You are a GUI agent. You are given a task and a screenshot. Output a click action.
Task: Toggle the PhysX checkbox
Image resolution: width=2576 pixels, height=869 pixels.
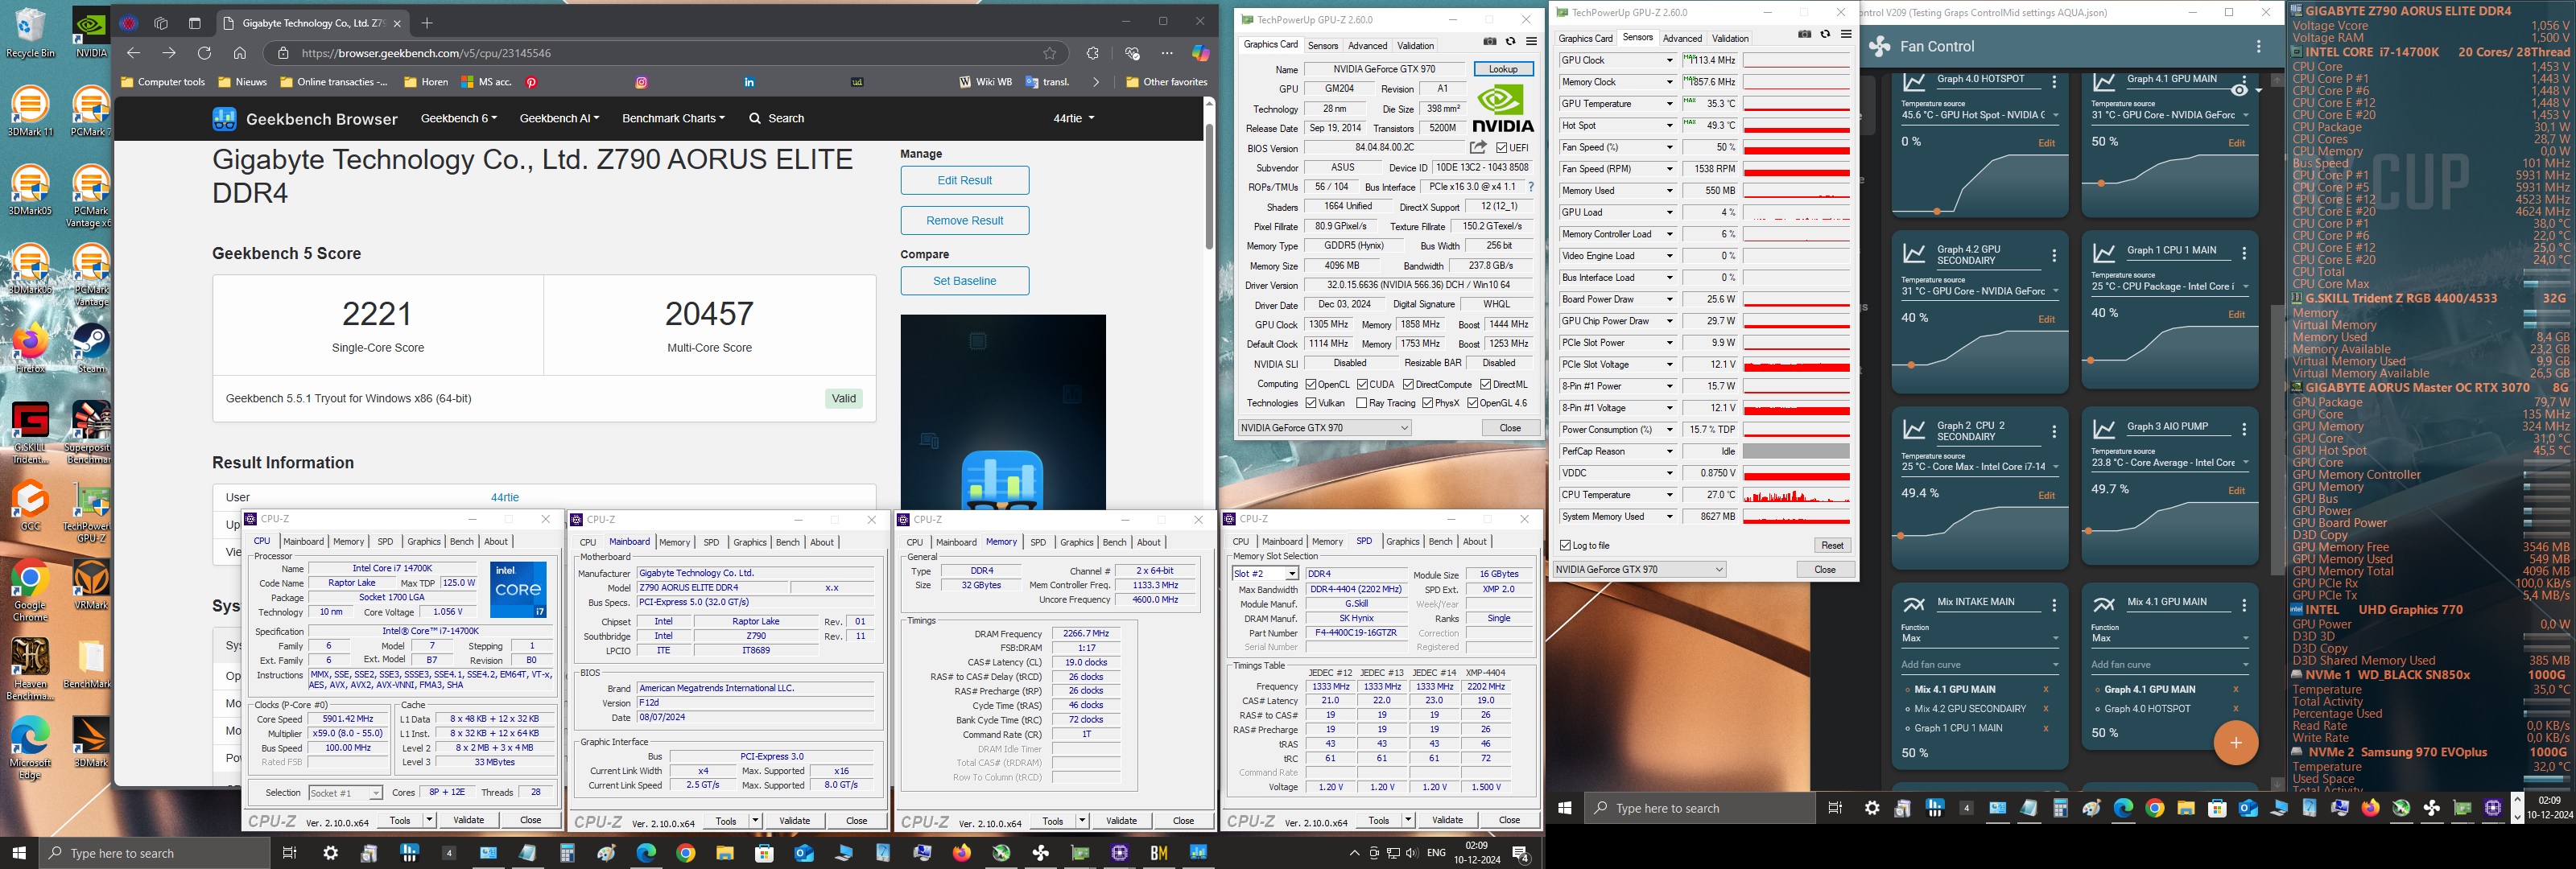1427,403
